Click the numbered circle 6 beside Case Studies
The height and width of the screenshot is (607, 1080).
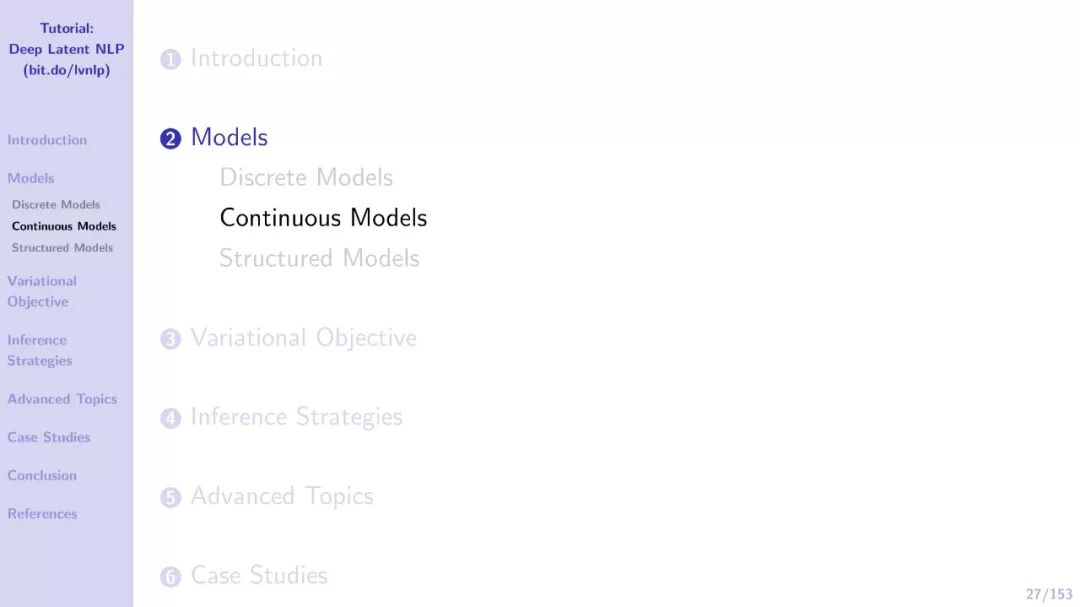pyautogui.click(x=170, y=577)
